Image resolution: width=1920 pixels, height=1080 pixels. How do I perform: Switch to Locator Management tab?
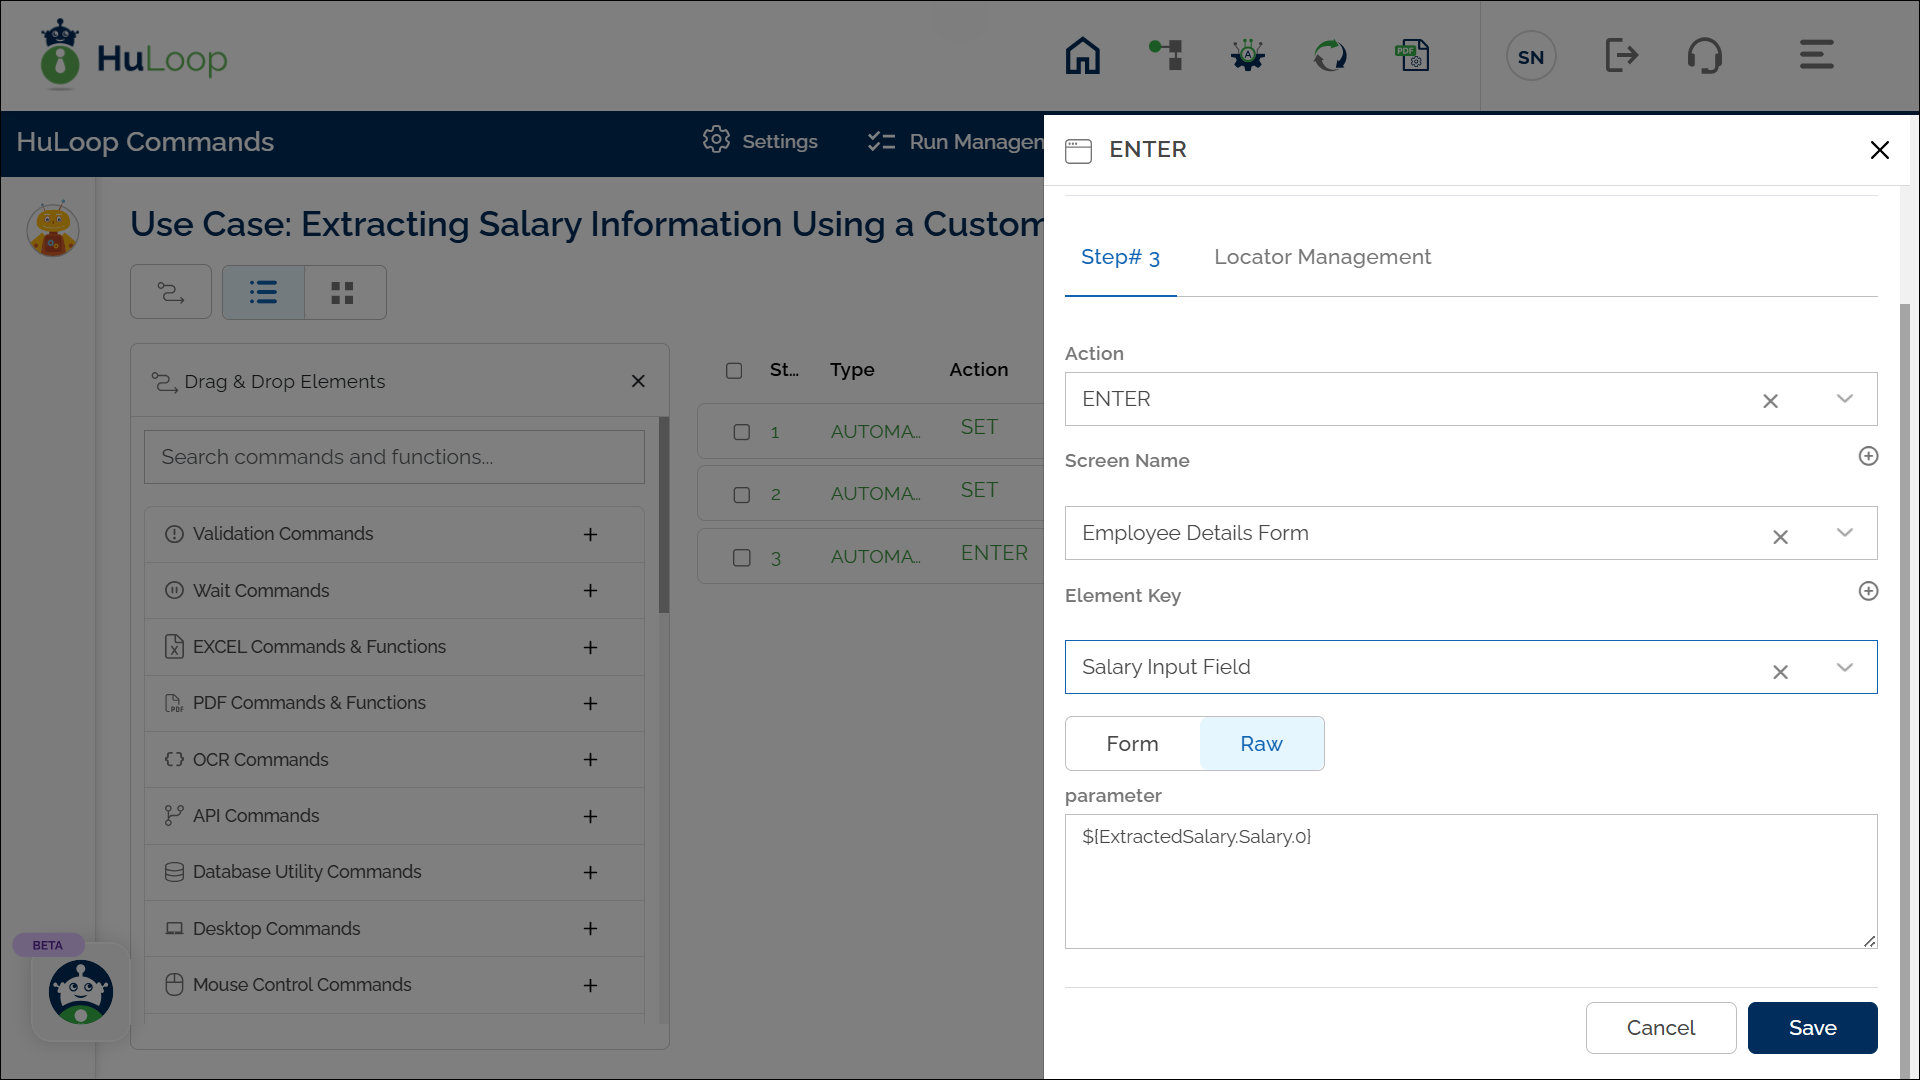(x=1322, y=257)
